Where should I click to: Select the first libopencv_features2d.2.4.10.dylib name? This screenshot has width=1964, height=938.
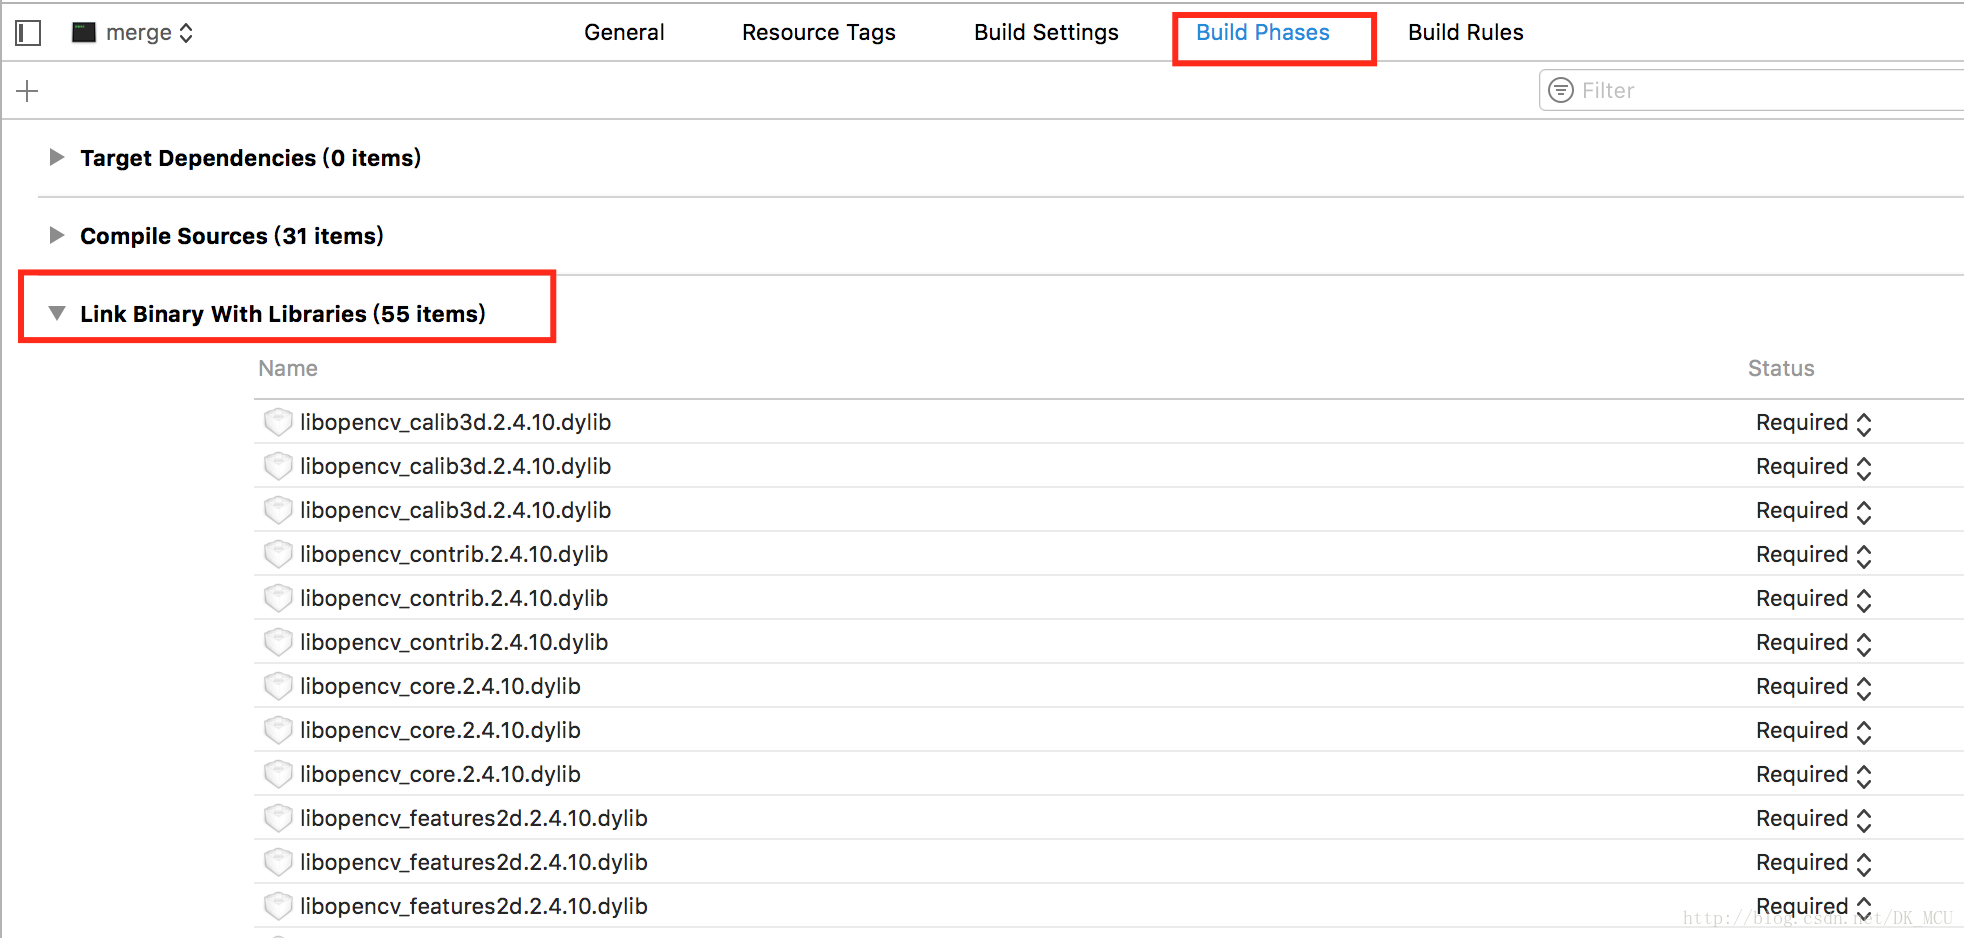[474, 818]
